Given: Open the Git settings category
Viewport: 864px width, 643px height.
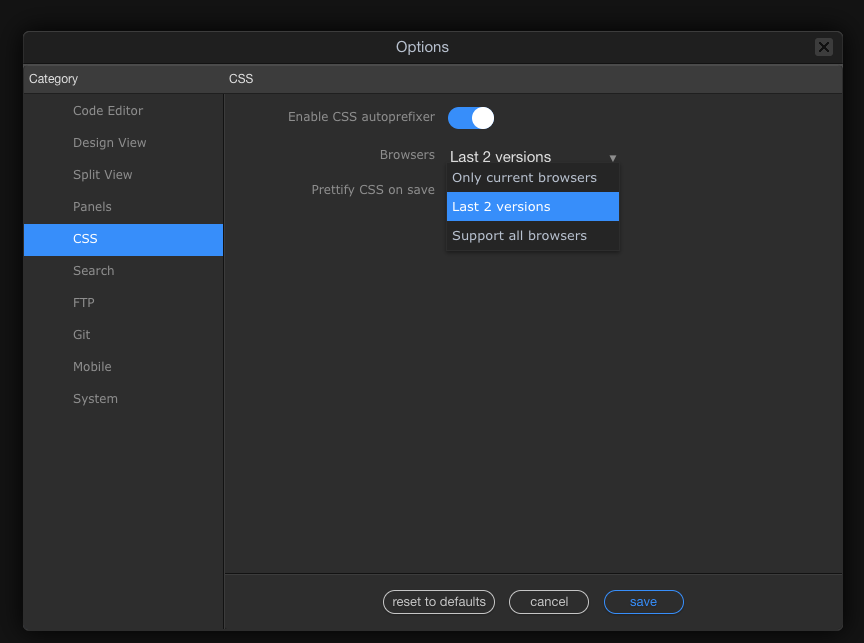Looking at the screenshot, I should tap(82, 335).
